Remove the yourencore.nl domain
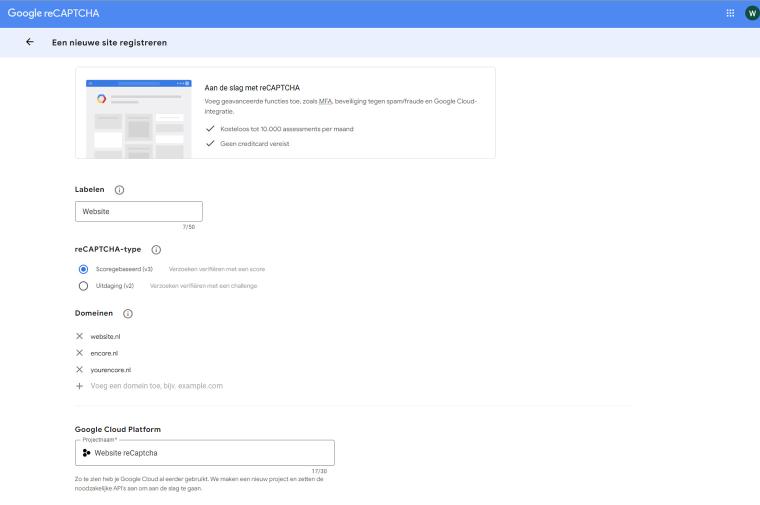The width and height of the screenshot is (760, 505). [x=80, y=369]
